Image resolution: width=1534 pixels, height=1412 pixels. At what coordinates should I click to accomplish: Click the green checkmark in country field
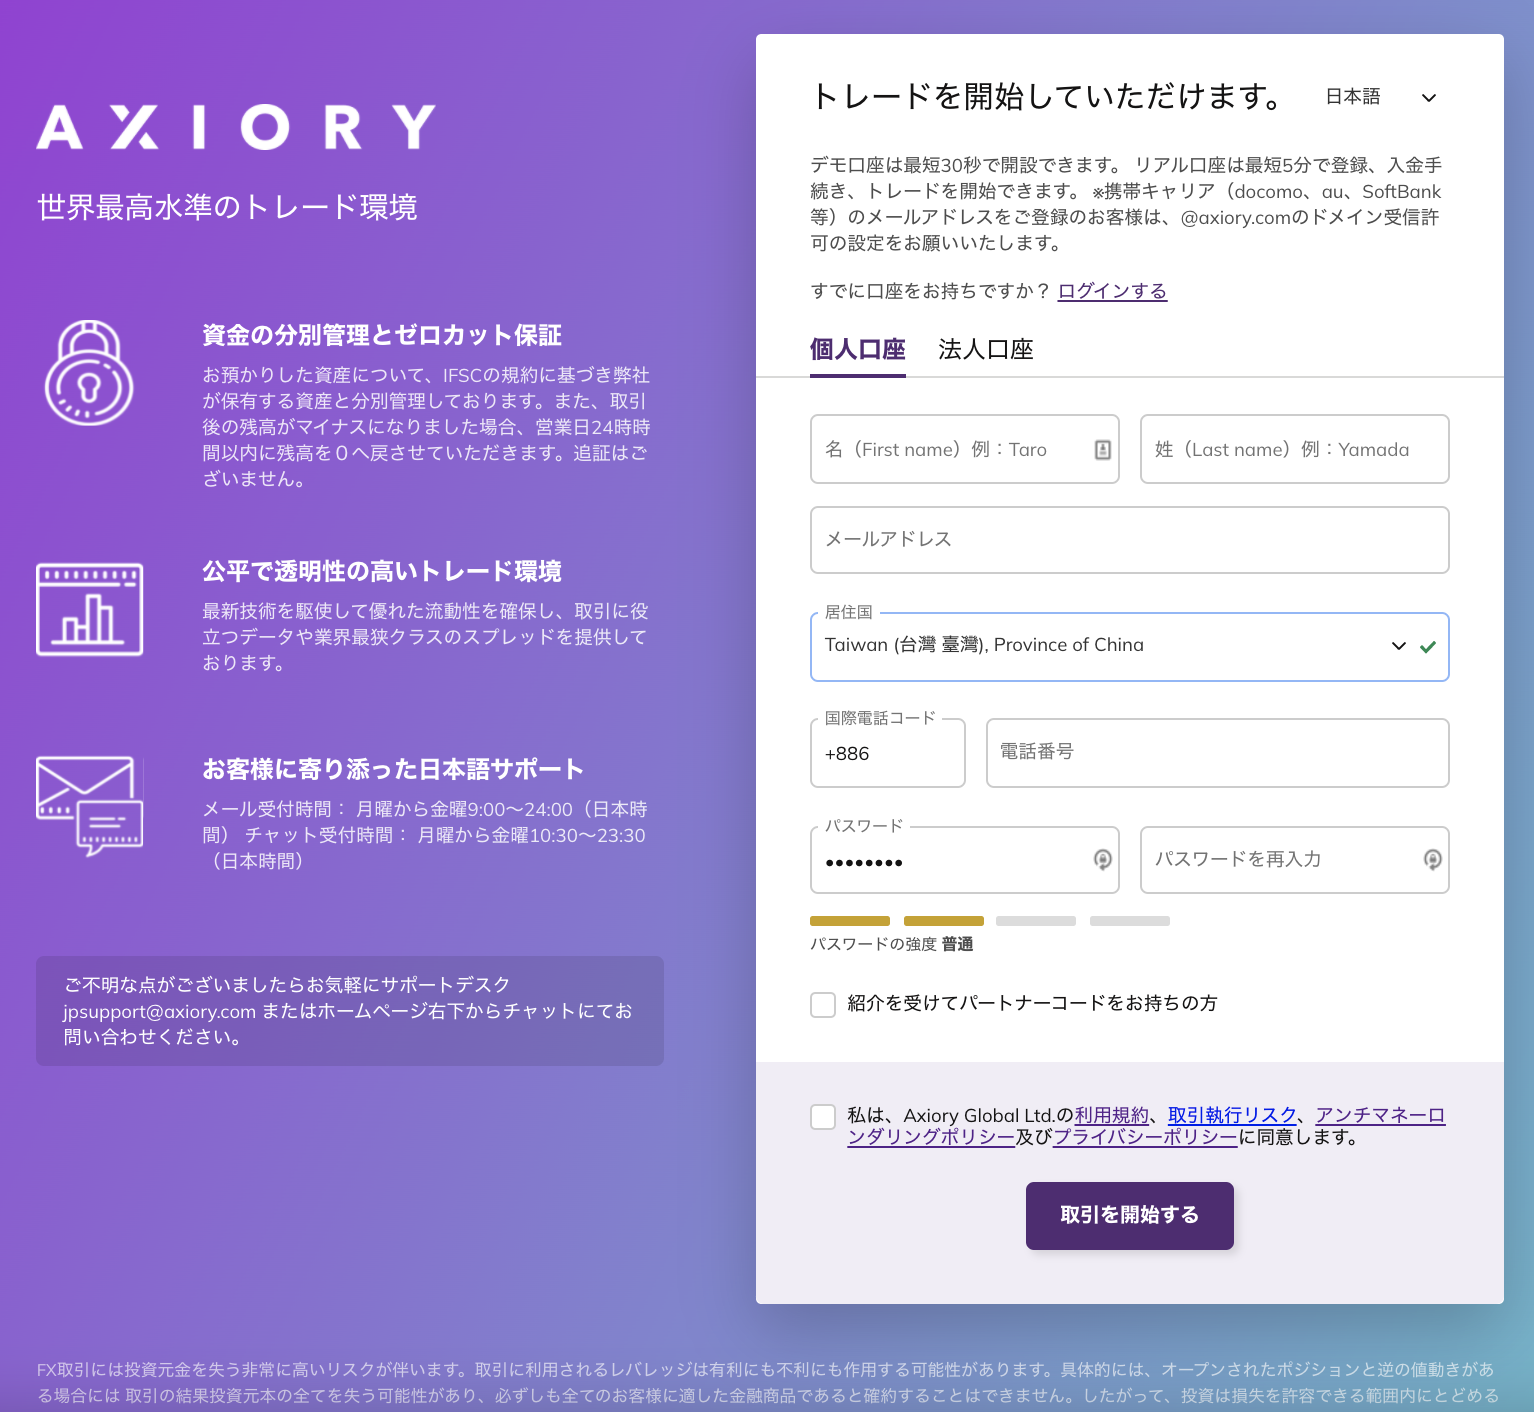point(1428,646)
